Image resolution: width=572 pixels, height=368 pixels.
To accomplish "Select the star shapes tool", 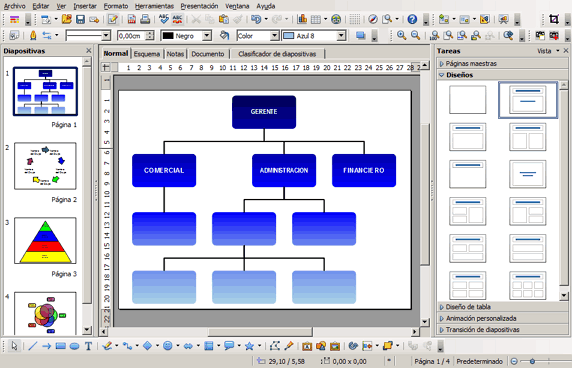I will [x=249, y=346].
